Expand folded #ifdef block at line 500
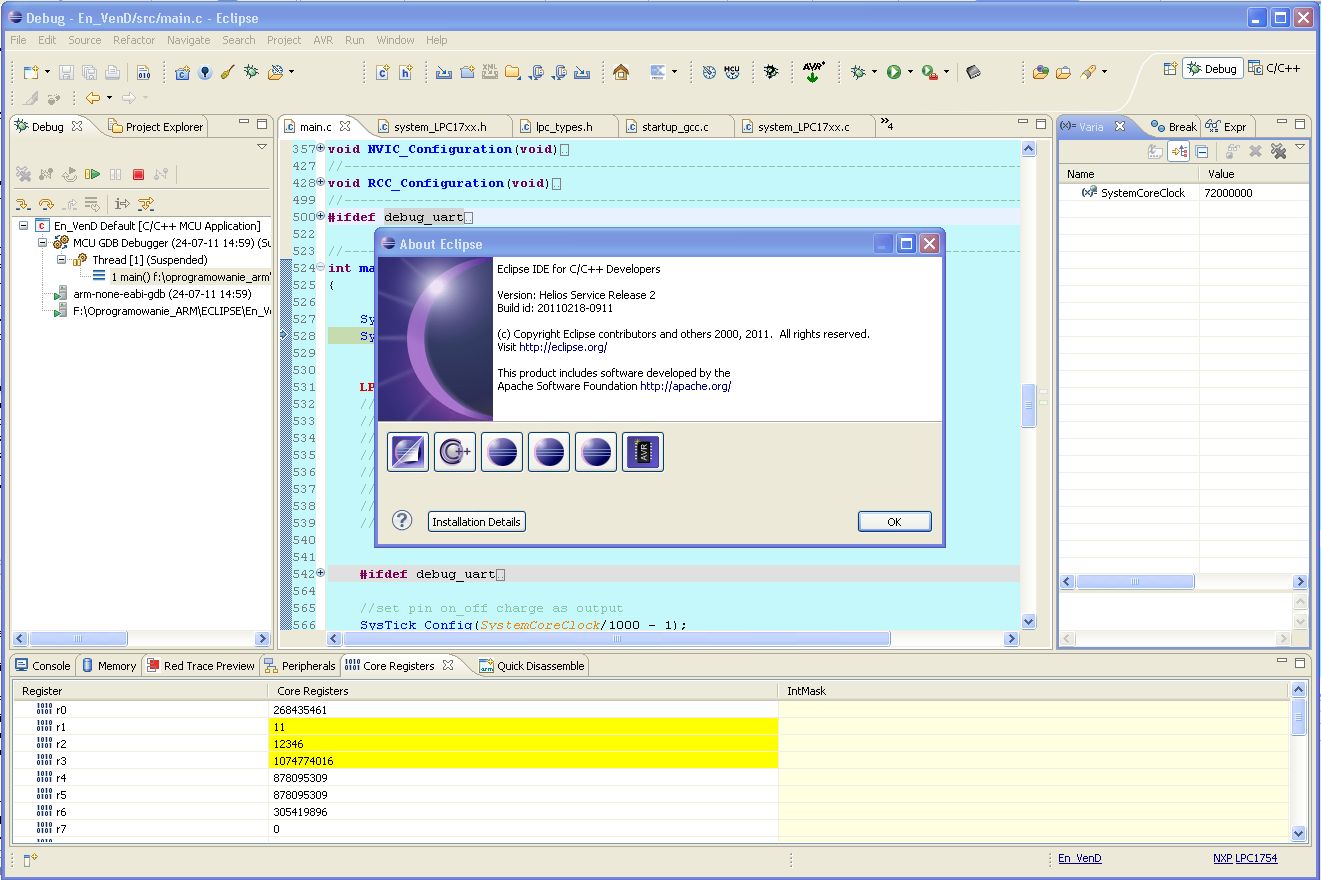This screenshot has height=880, width=1321. pyautogui.click(x=321, y=216)
